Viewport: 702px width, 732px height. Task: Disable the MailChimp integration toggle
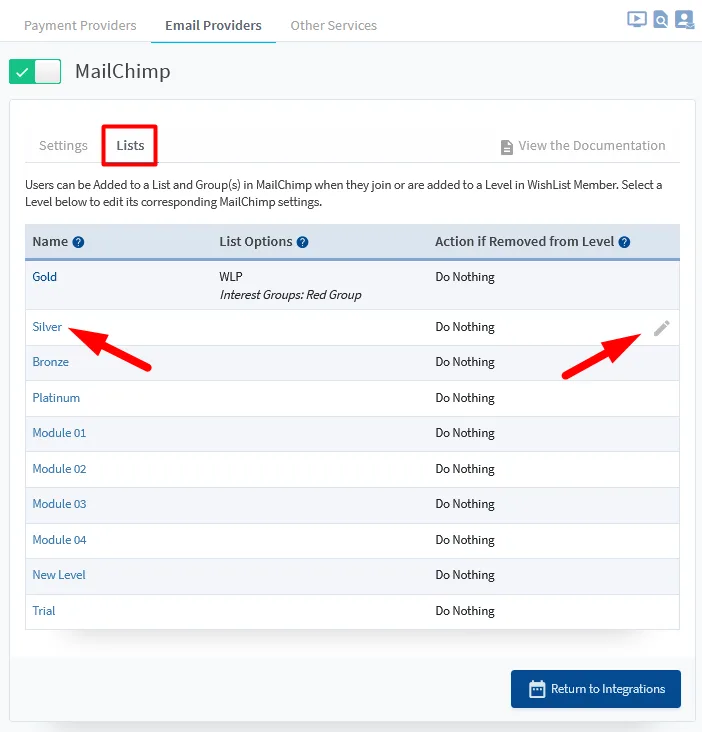[35, 71]
